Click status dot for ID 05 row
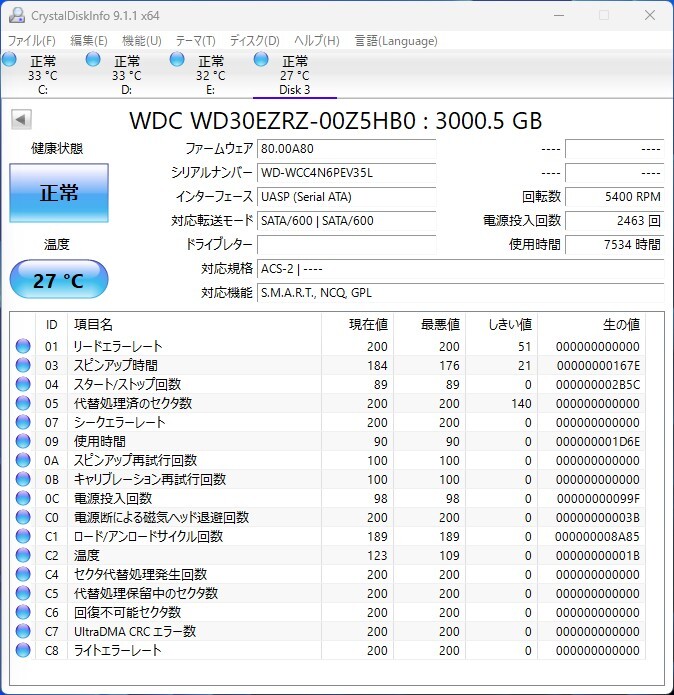This screenshot has height=695, width=674. [x=23, y=403]
